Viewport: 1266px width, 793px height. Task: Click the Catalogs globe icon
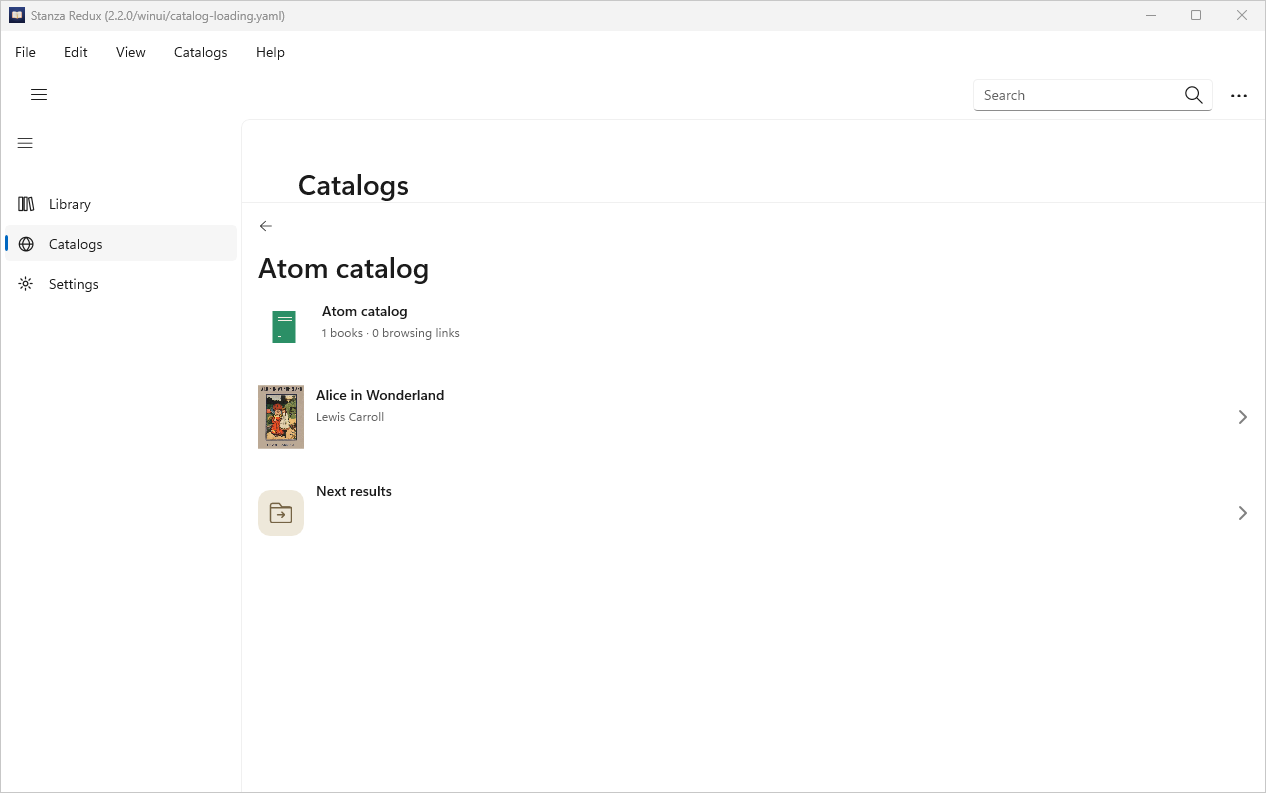[26, 244]
